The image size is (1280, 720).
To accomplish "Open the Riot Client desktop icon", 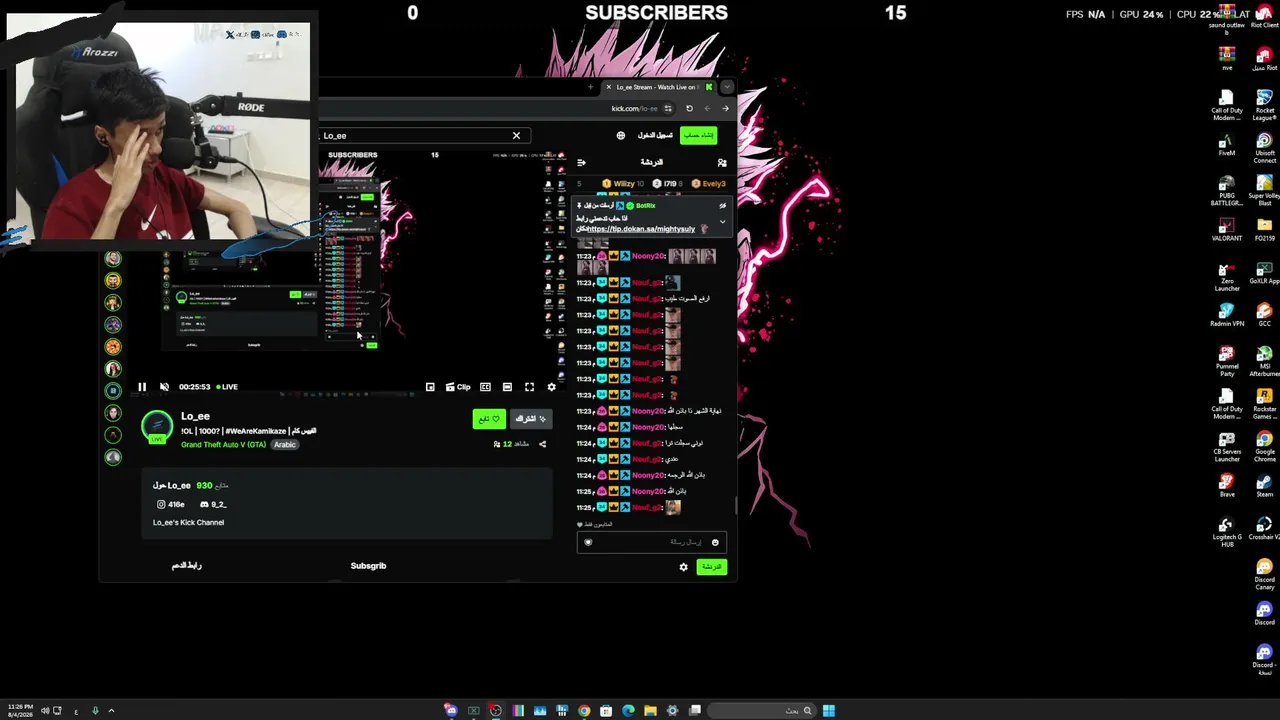I will 1265,16.
